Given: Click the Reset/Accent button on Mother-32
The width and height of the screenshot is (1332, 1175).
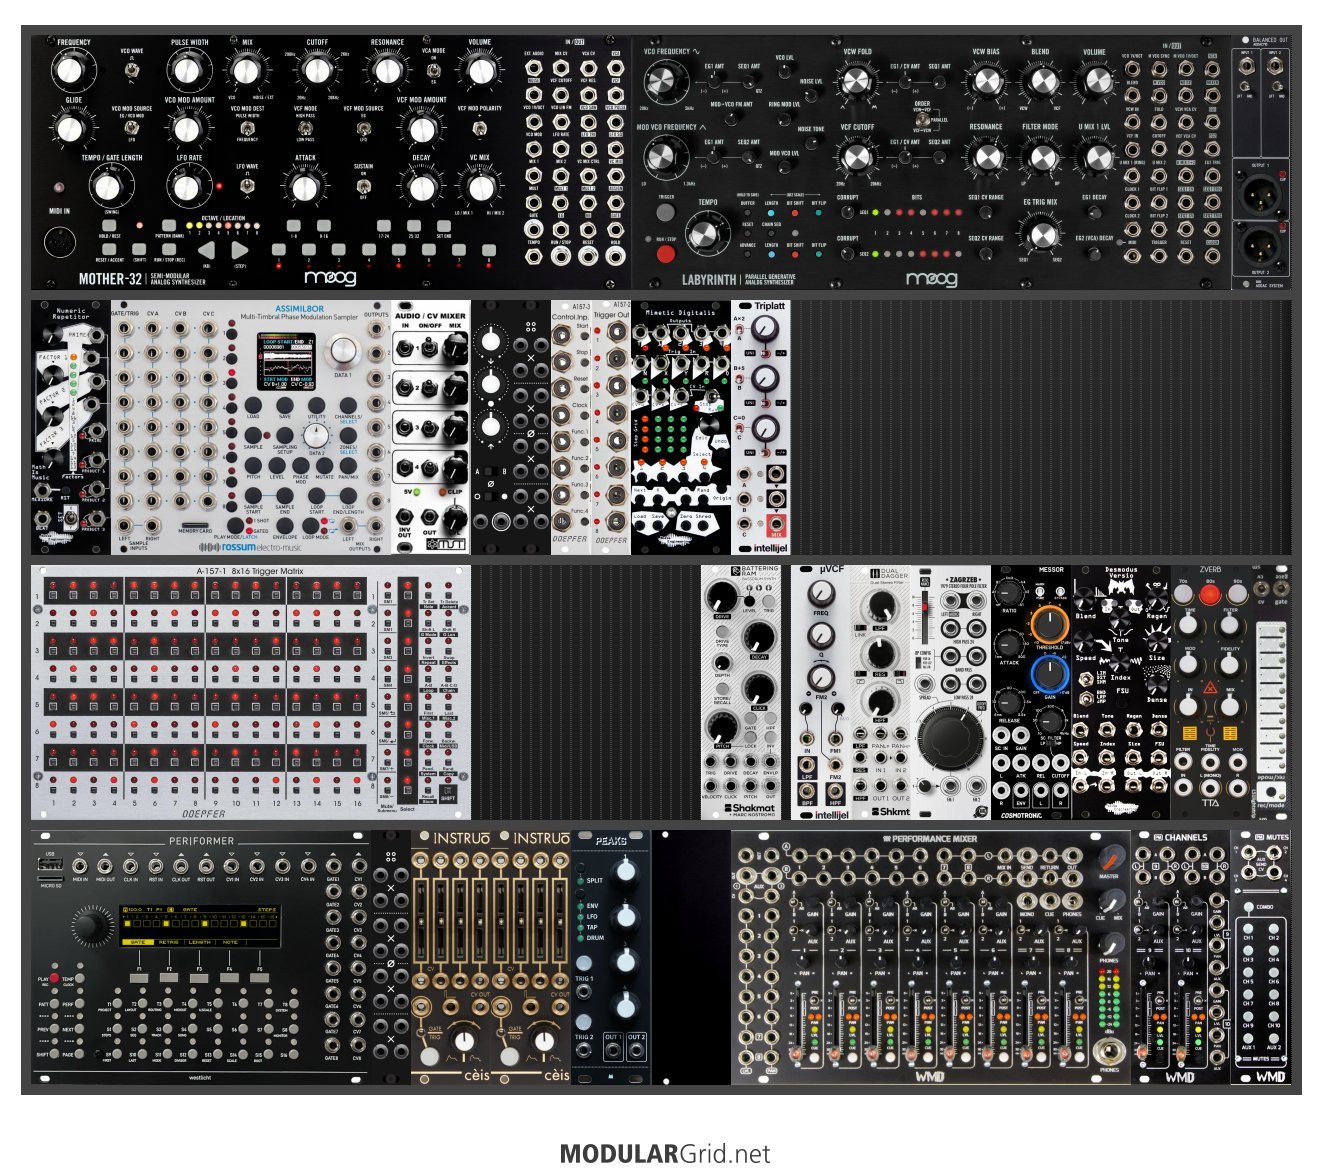Looking at the screenshot, I should [109, 250].
